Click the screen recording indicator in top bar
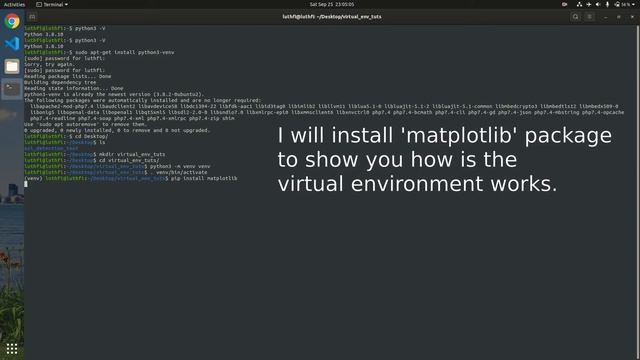640x360 pixels. [564, 4]
